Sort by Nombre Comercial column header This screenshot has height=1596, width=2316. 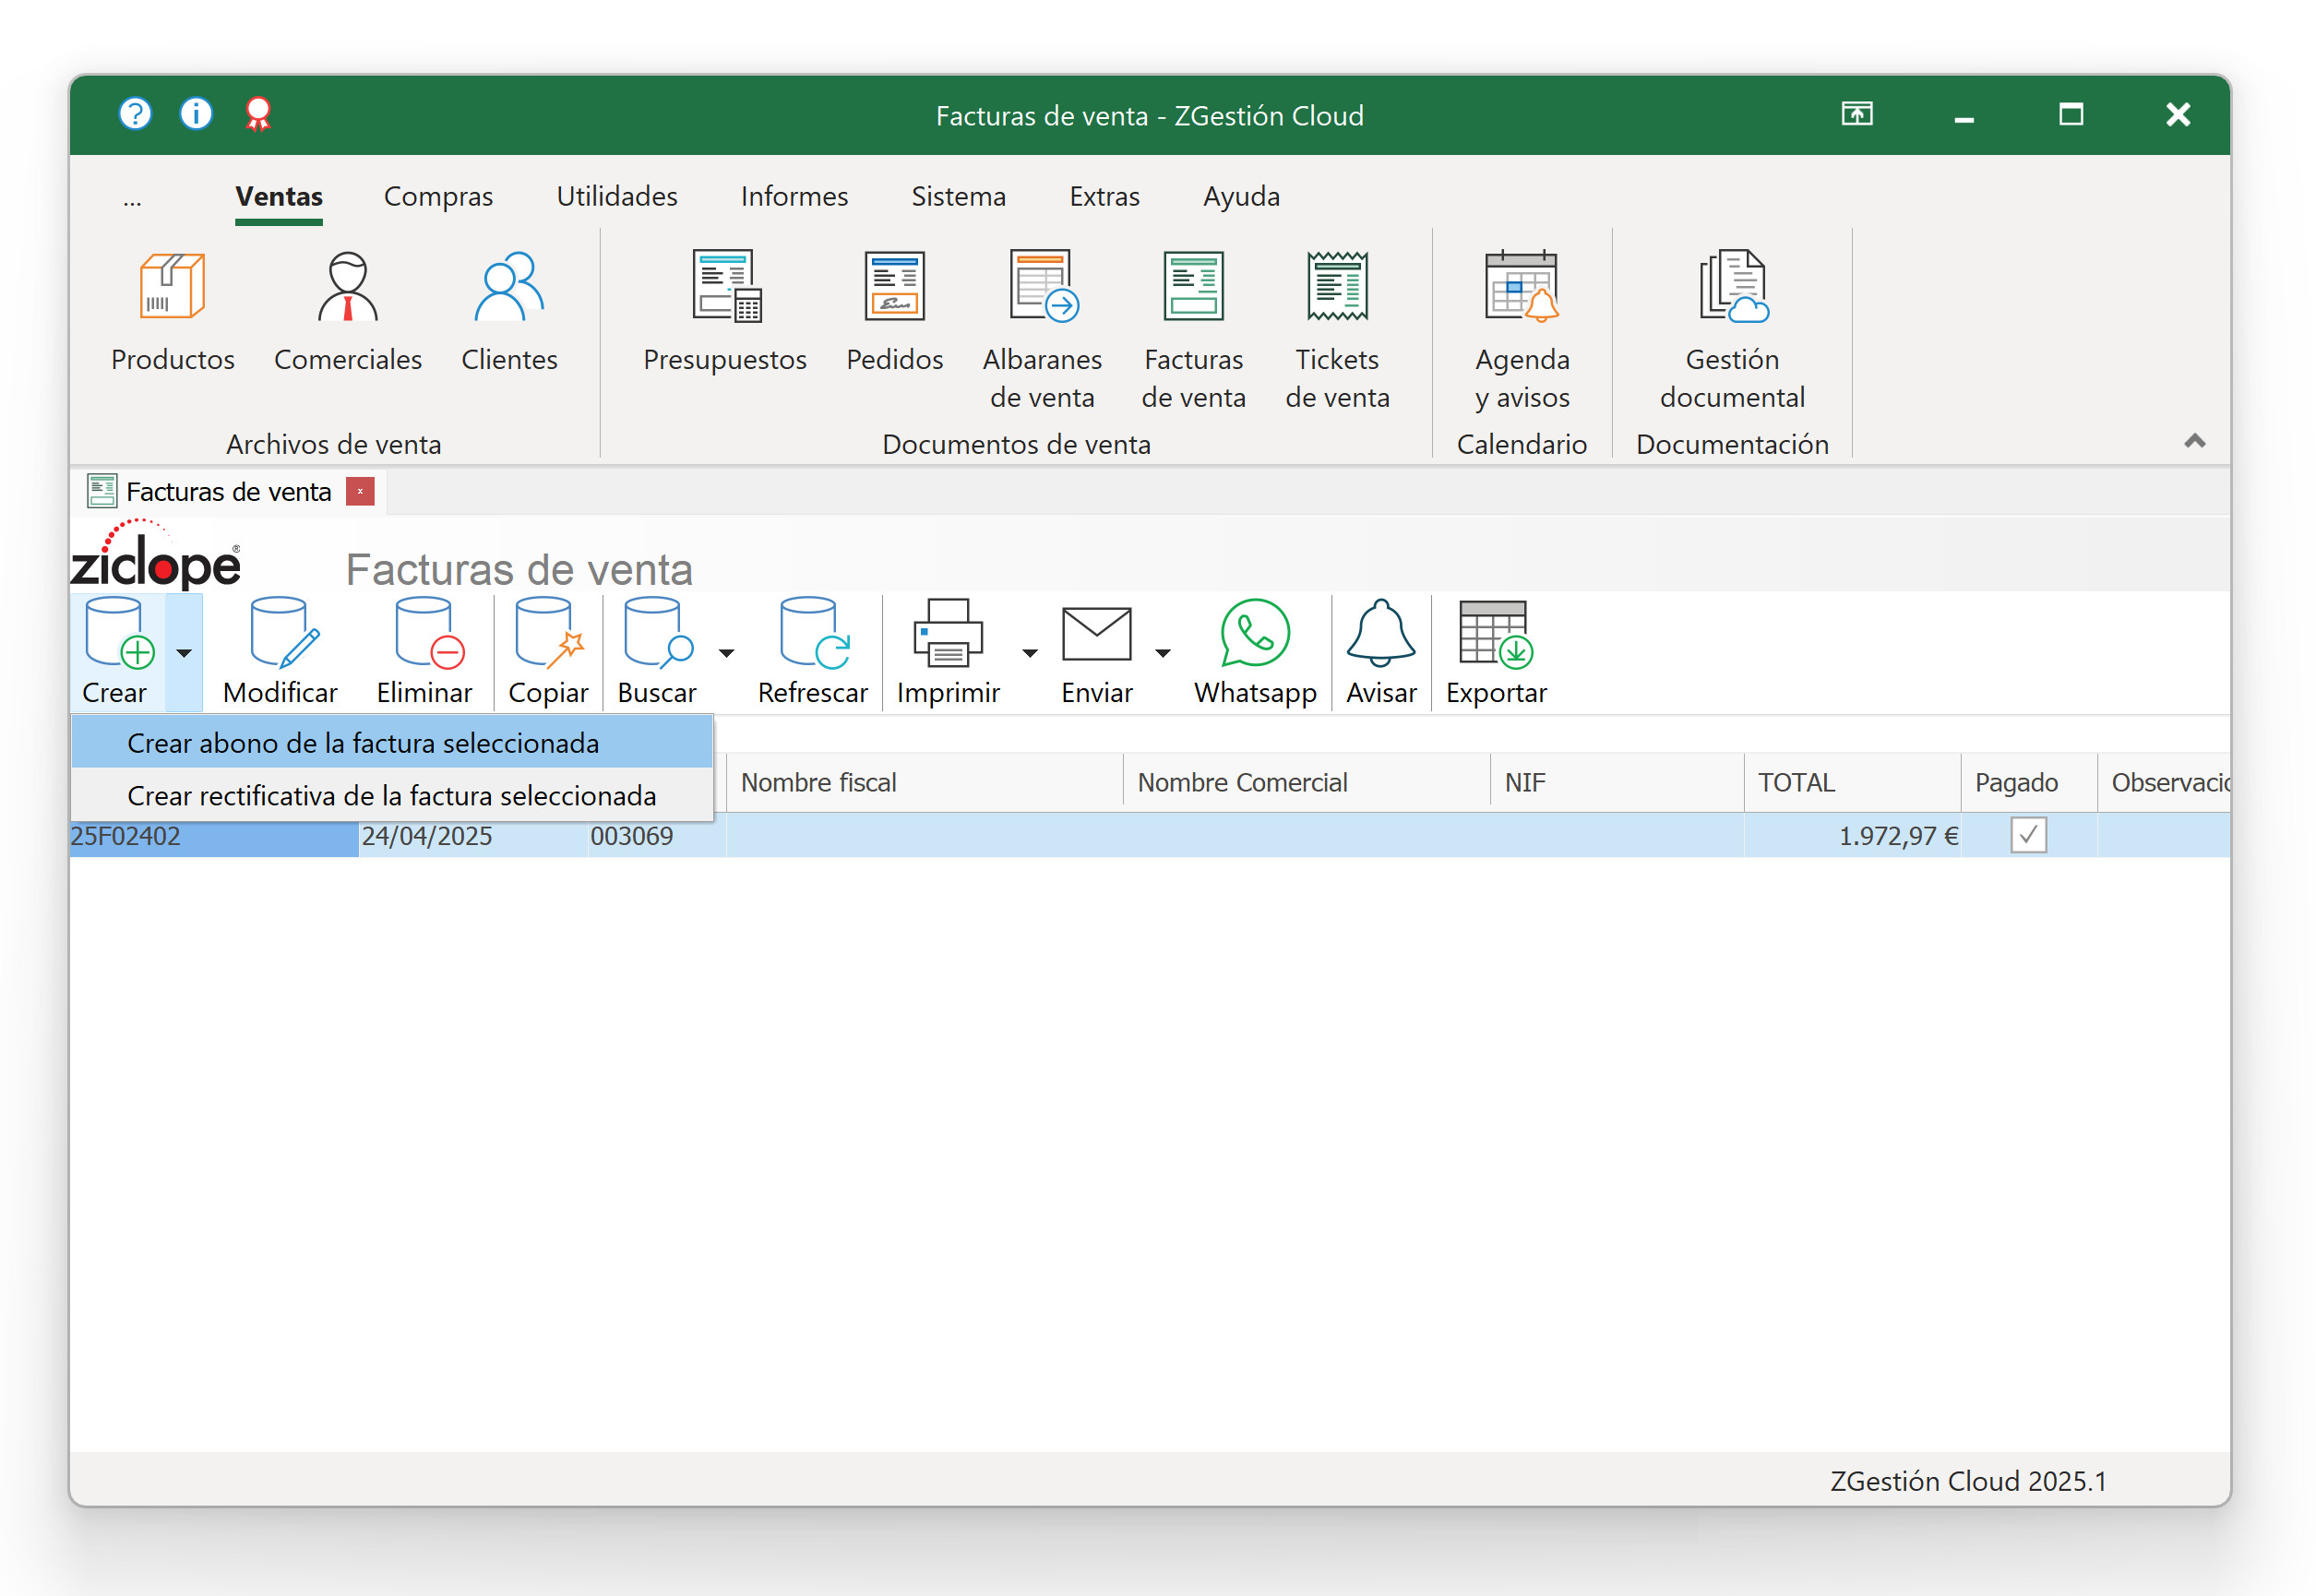[x=1308, y=782]
